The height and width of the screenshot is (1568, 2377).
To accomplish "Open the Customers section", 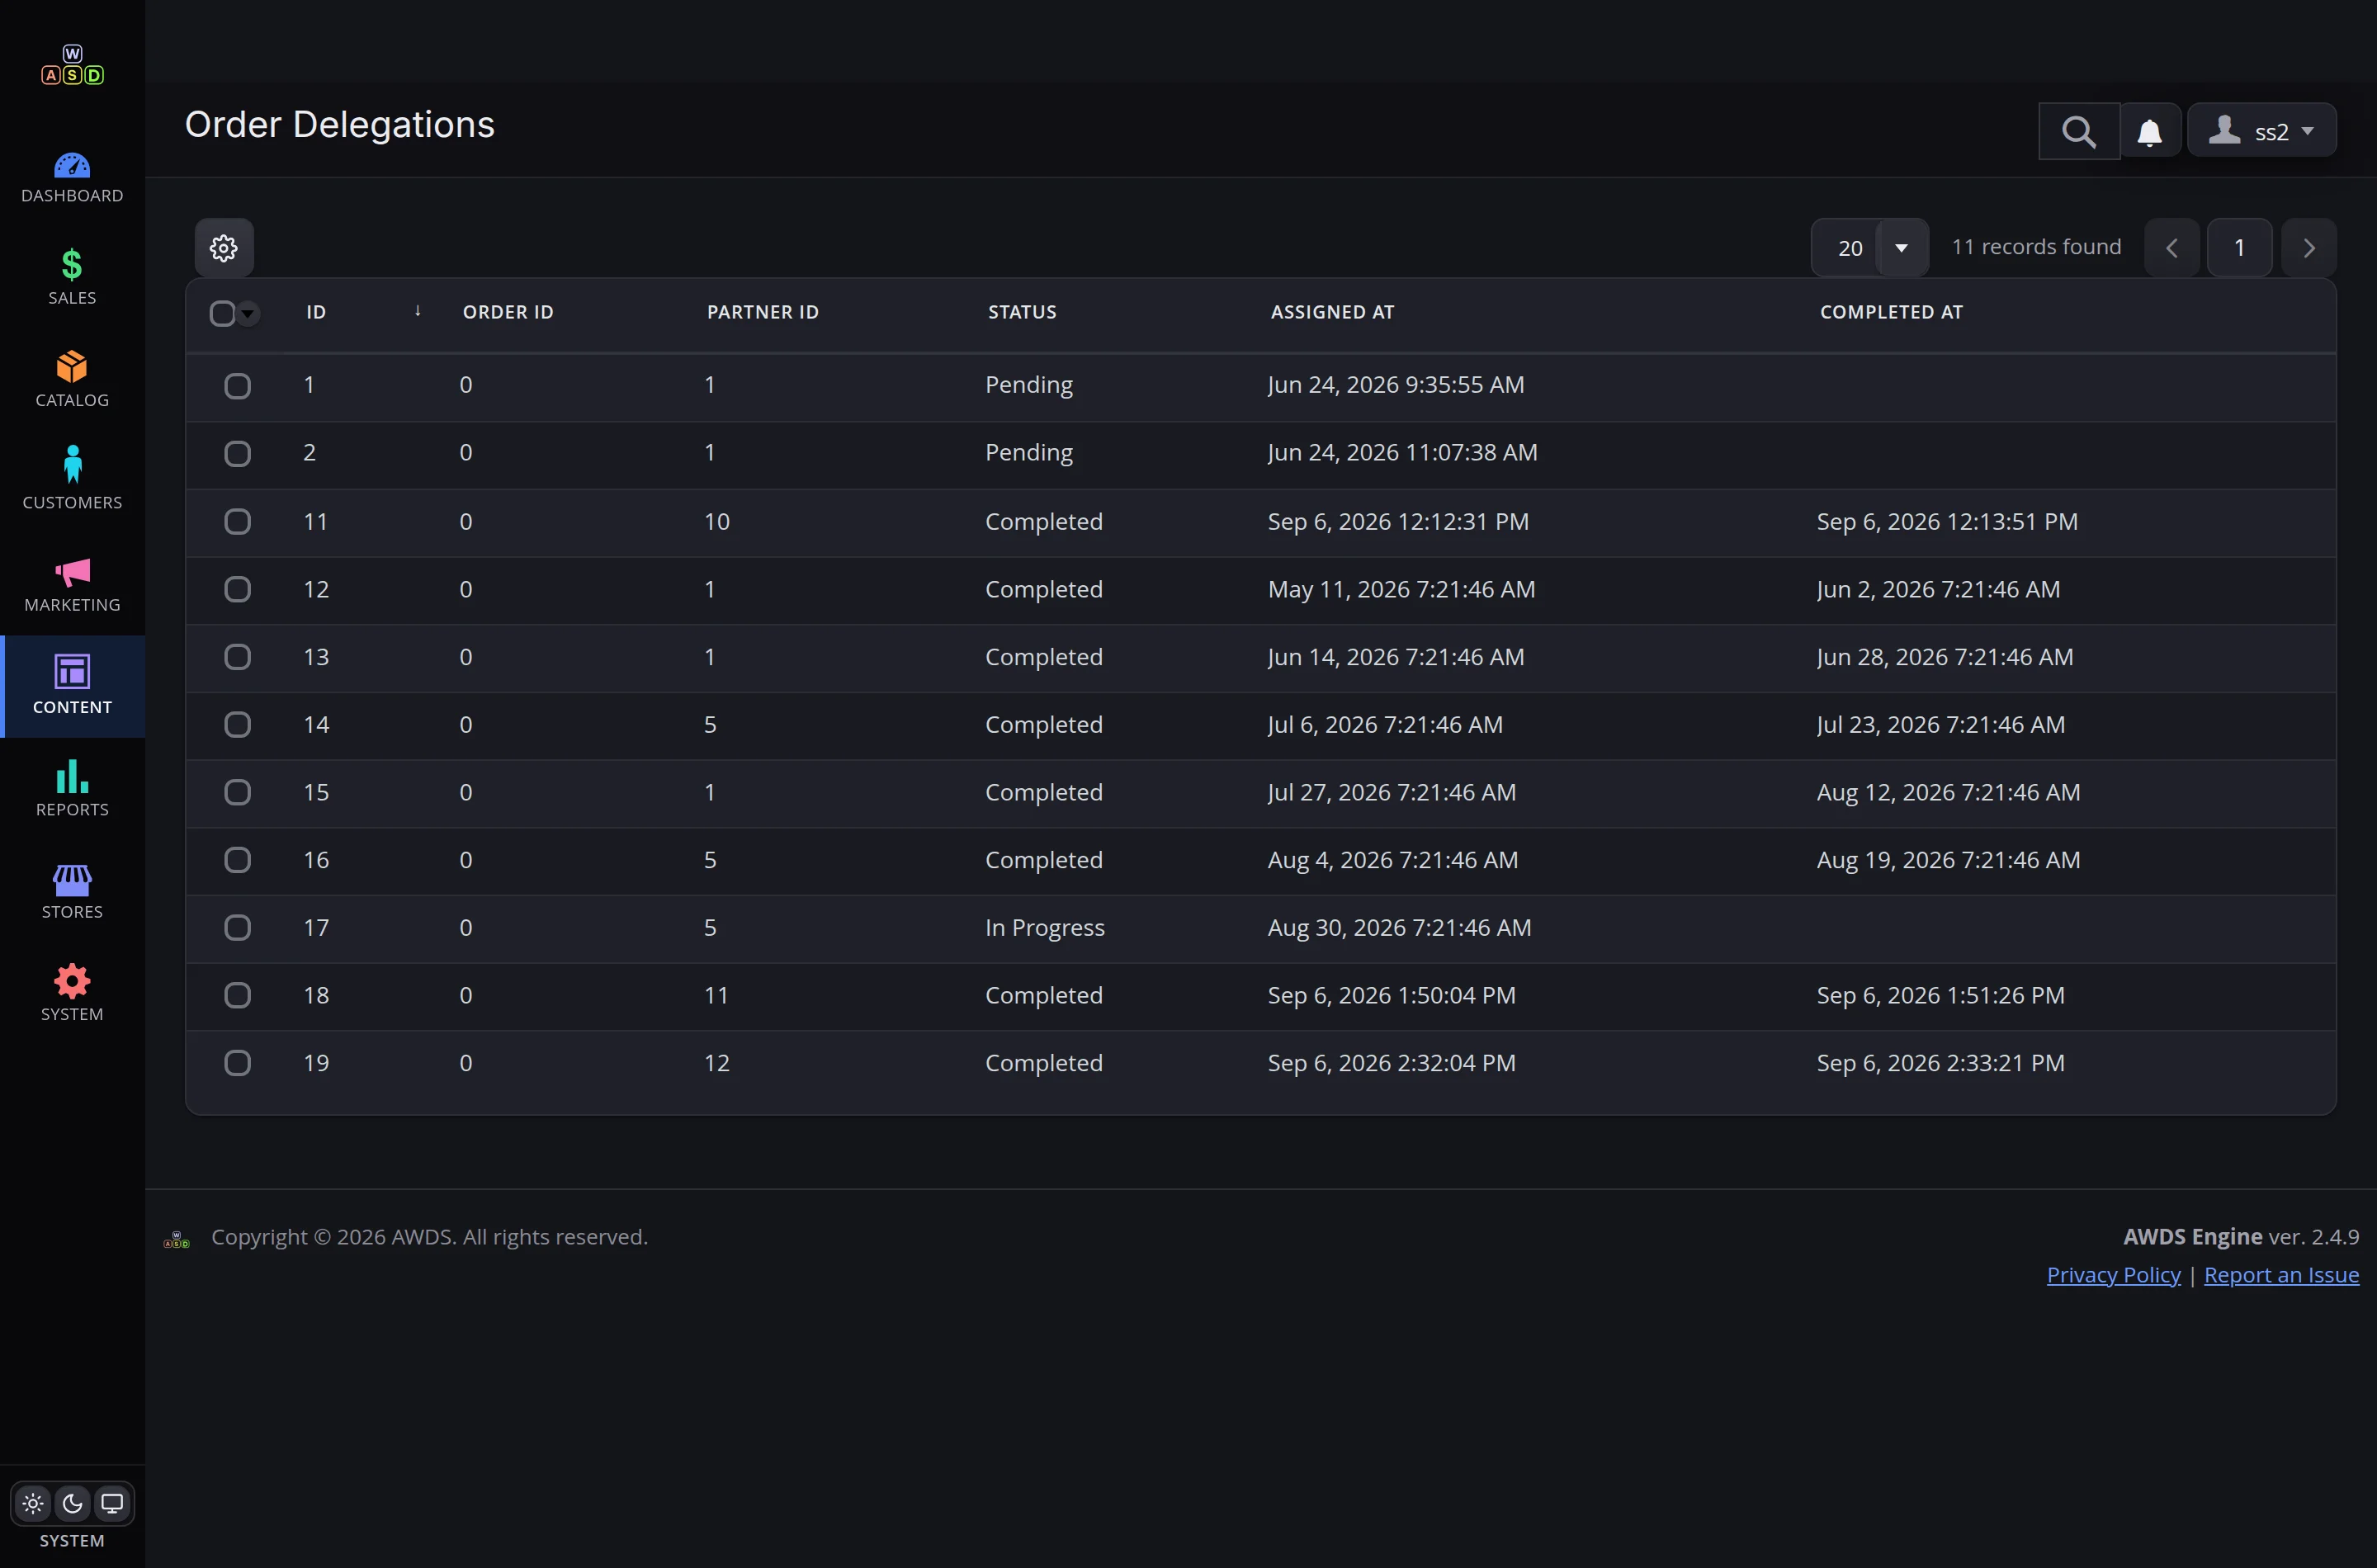I will (x=72, y=482).
